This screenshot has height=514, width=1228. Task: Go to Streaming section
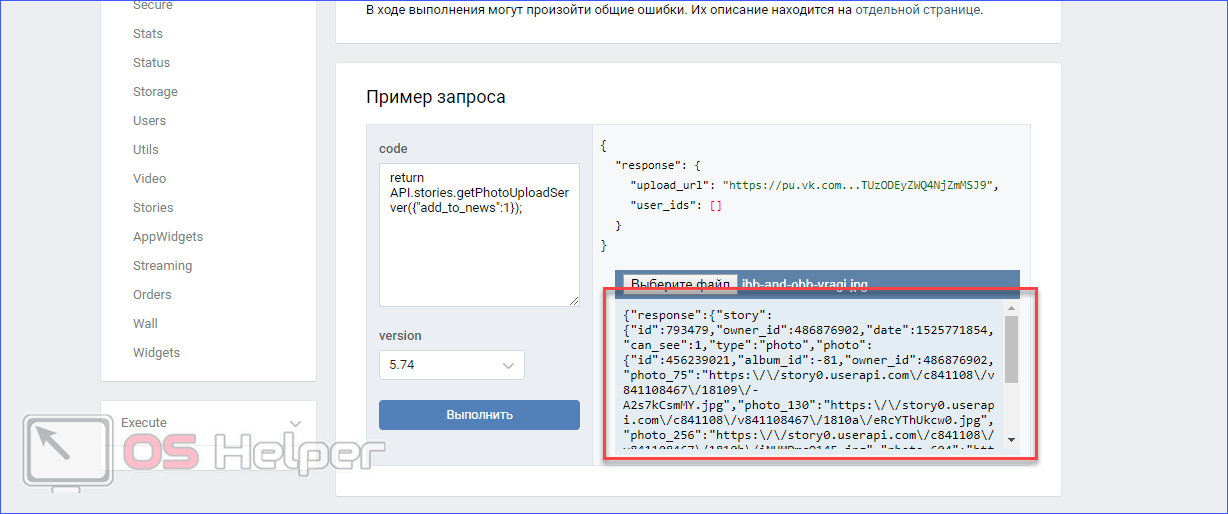point(162,266)
